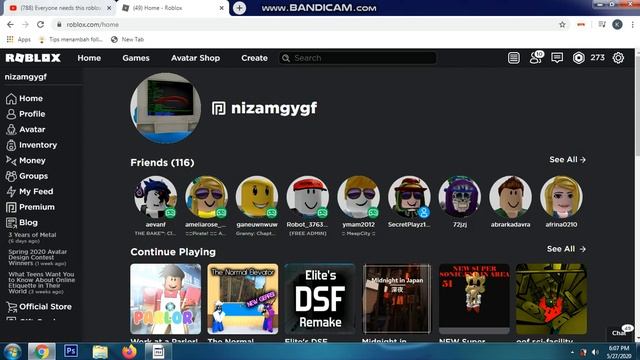Open the Windows Start menu
This screenshot has height=360, width=640.
[12, 351]
